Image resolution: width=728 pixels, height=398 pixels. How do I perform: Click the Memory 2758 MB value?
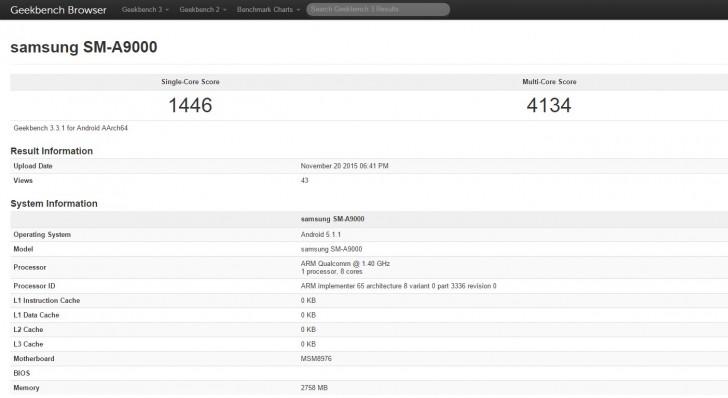(314, 387)
